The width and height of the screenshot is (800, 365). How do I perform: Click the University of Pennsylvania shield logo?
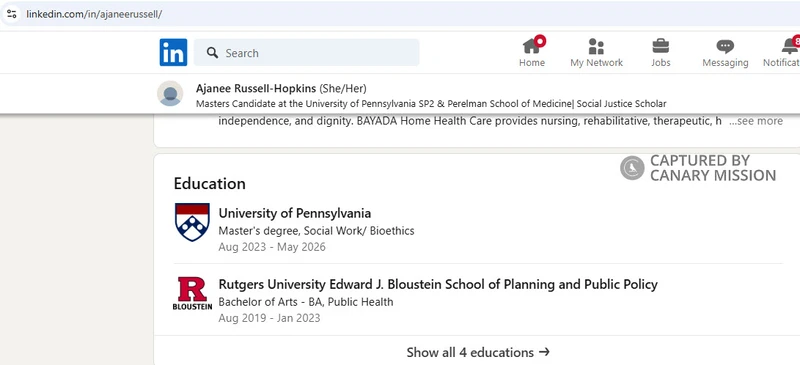coord(192,222)
